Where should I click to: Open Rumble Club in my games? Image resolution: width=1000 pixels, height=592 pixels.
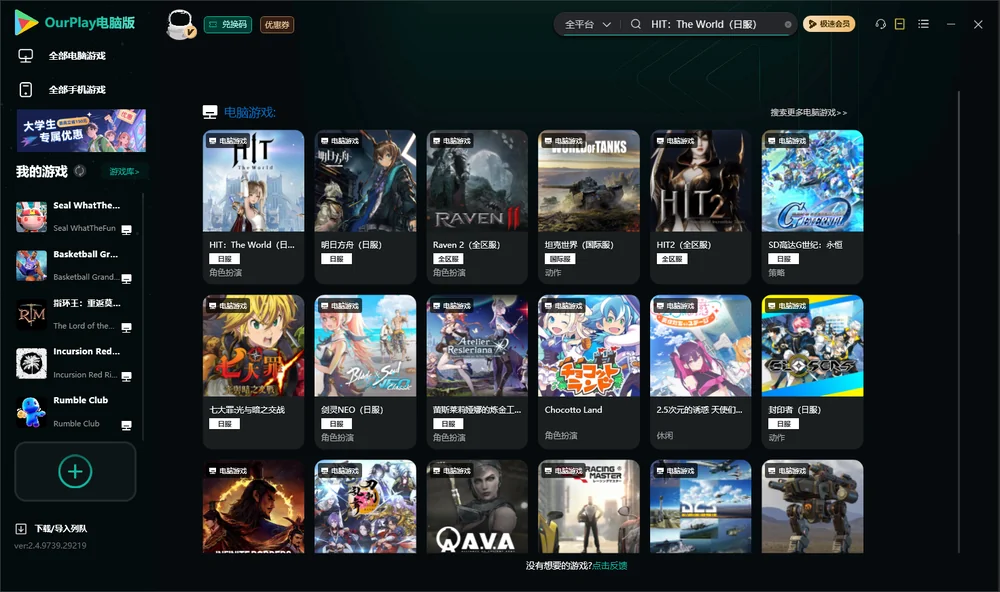75,412
